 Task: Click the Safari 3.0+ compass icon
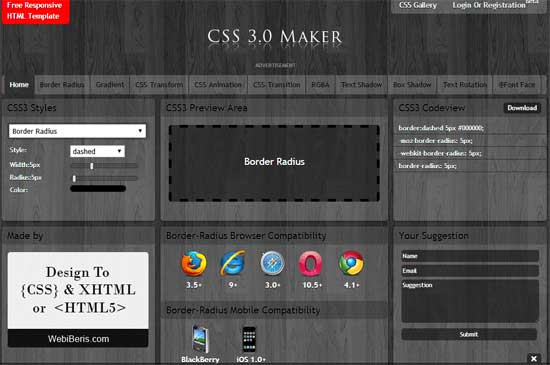(273, 263)
